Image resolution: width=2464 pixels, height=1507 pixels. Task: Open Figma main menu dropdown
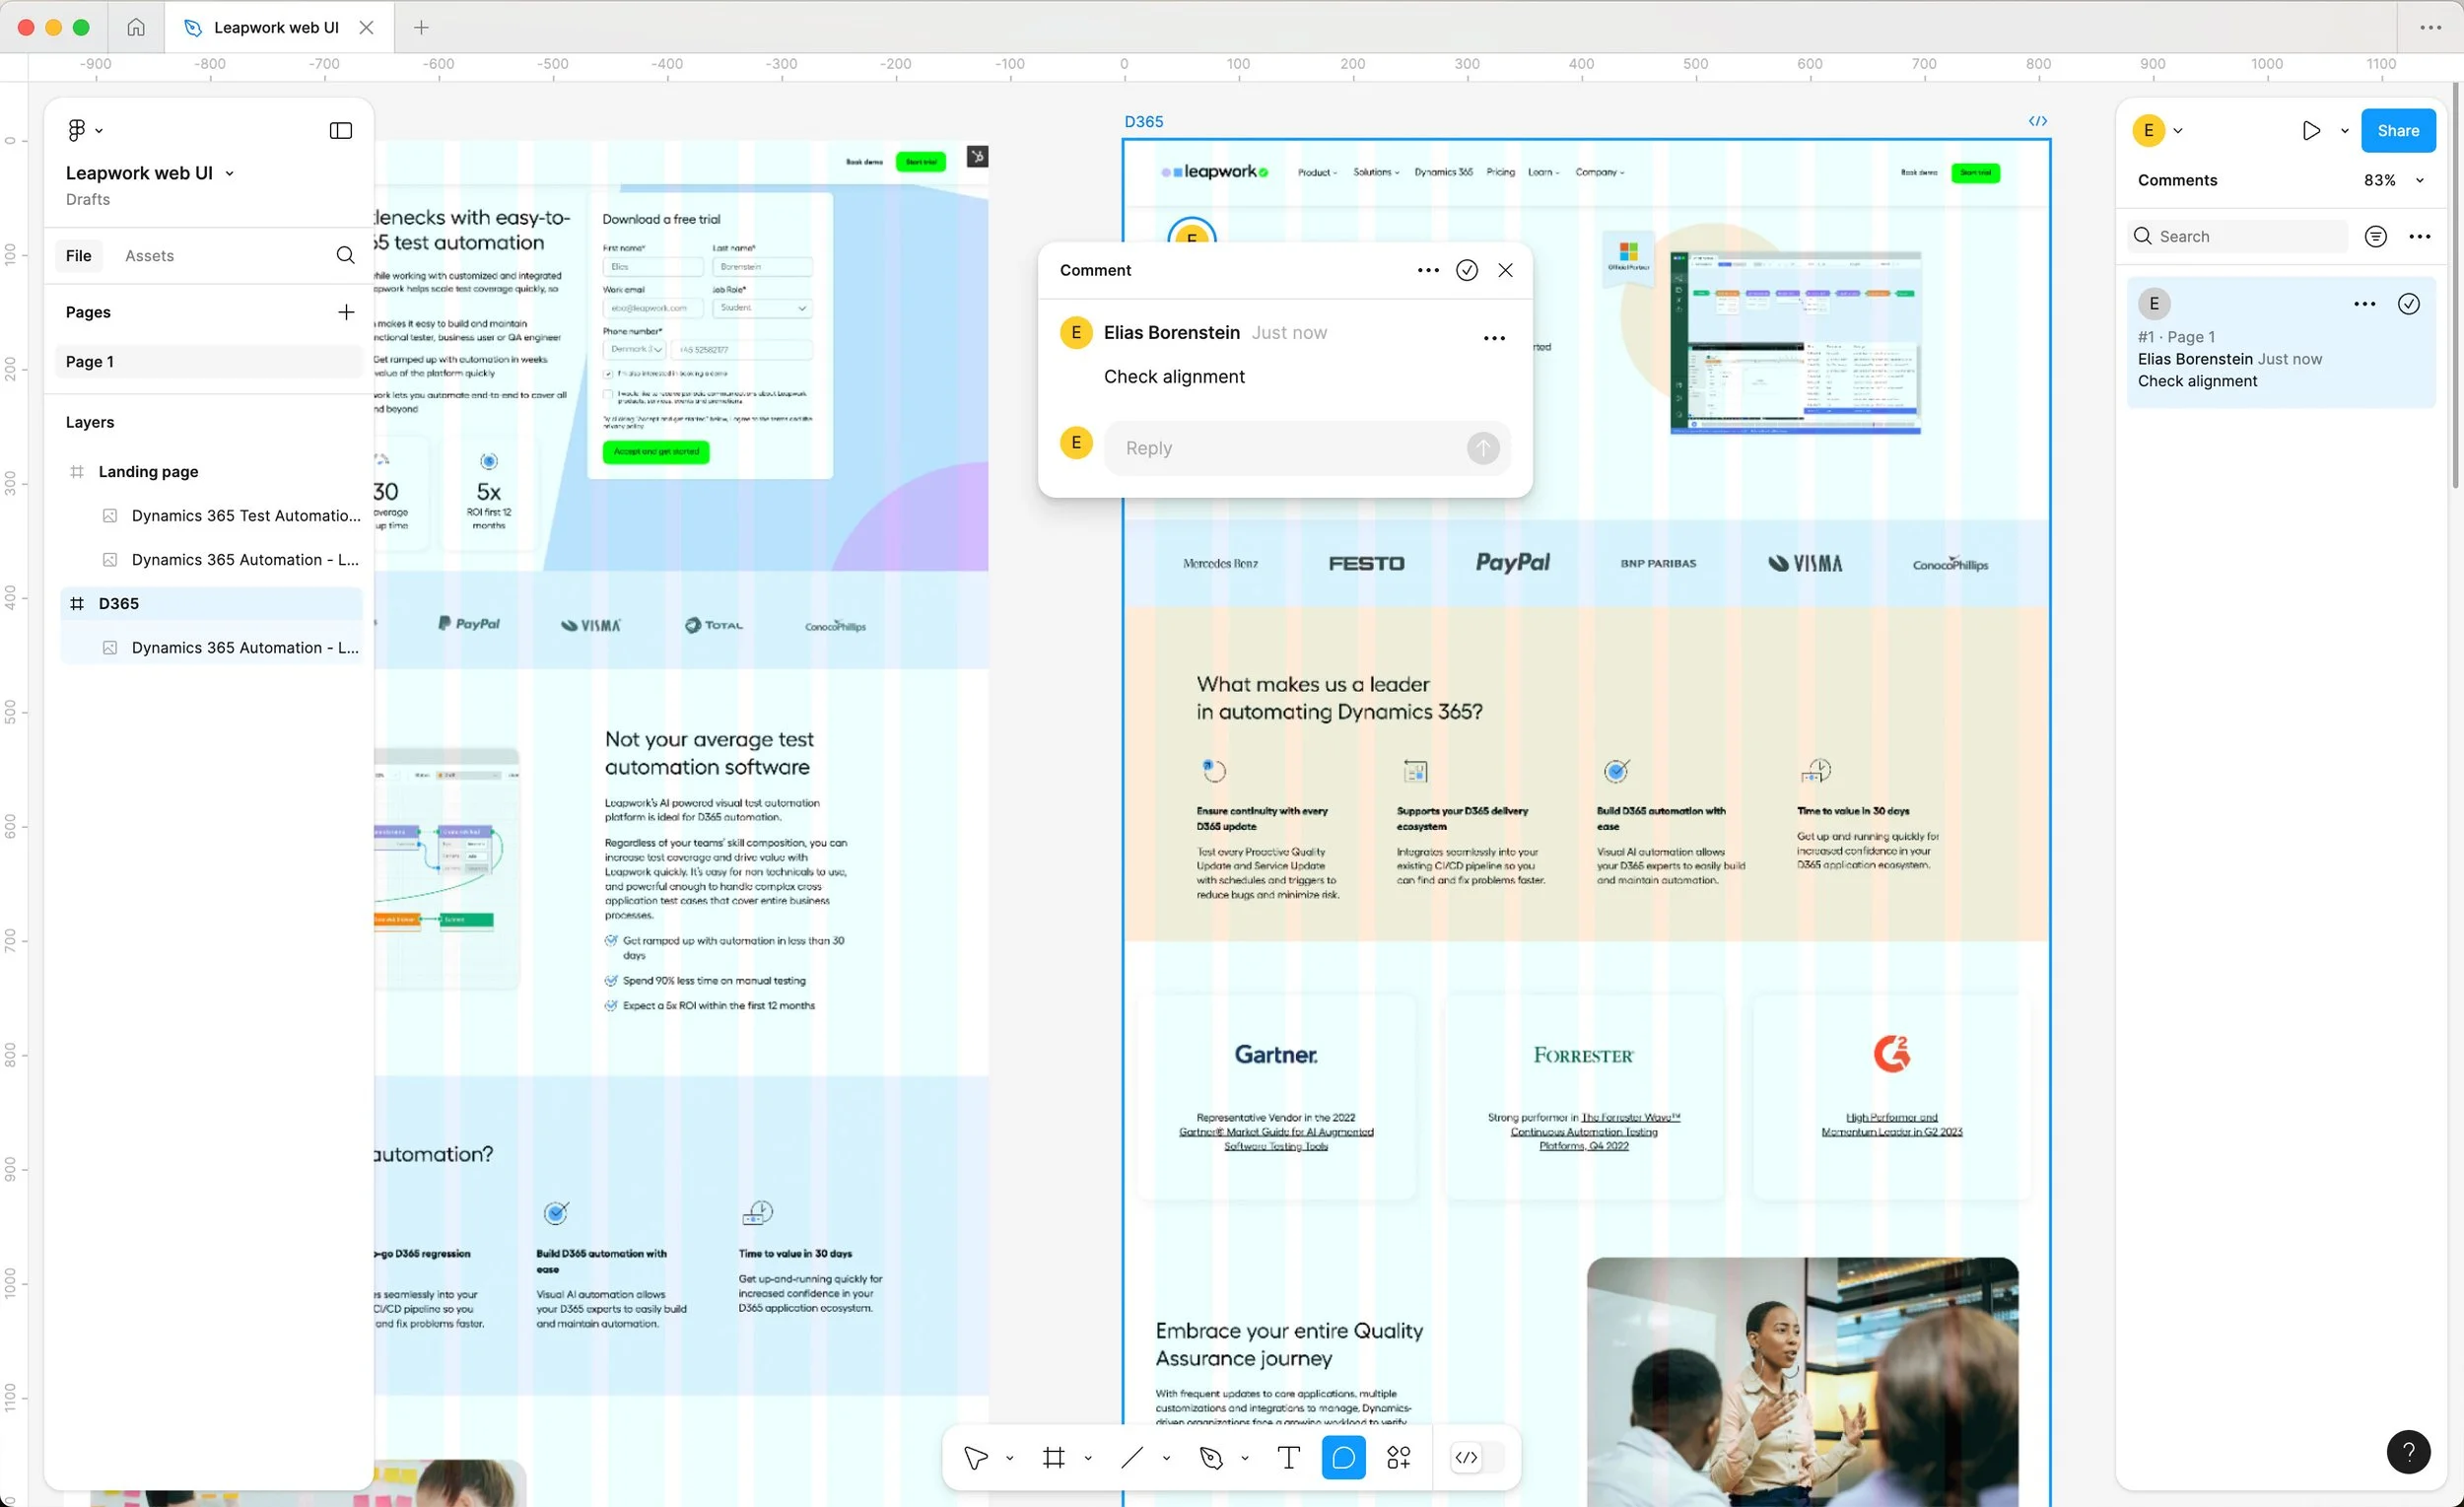click(84, 130)
